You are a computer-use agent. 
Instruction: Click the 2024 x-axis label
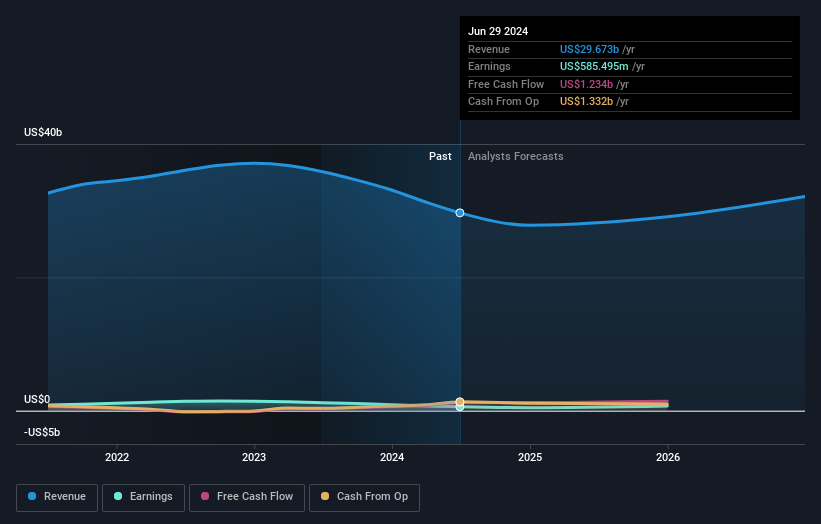coord(392,457)
